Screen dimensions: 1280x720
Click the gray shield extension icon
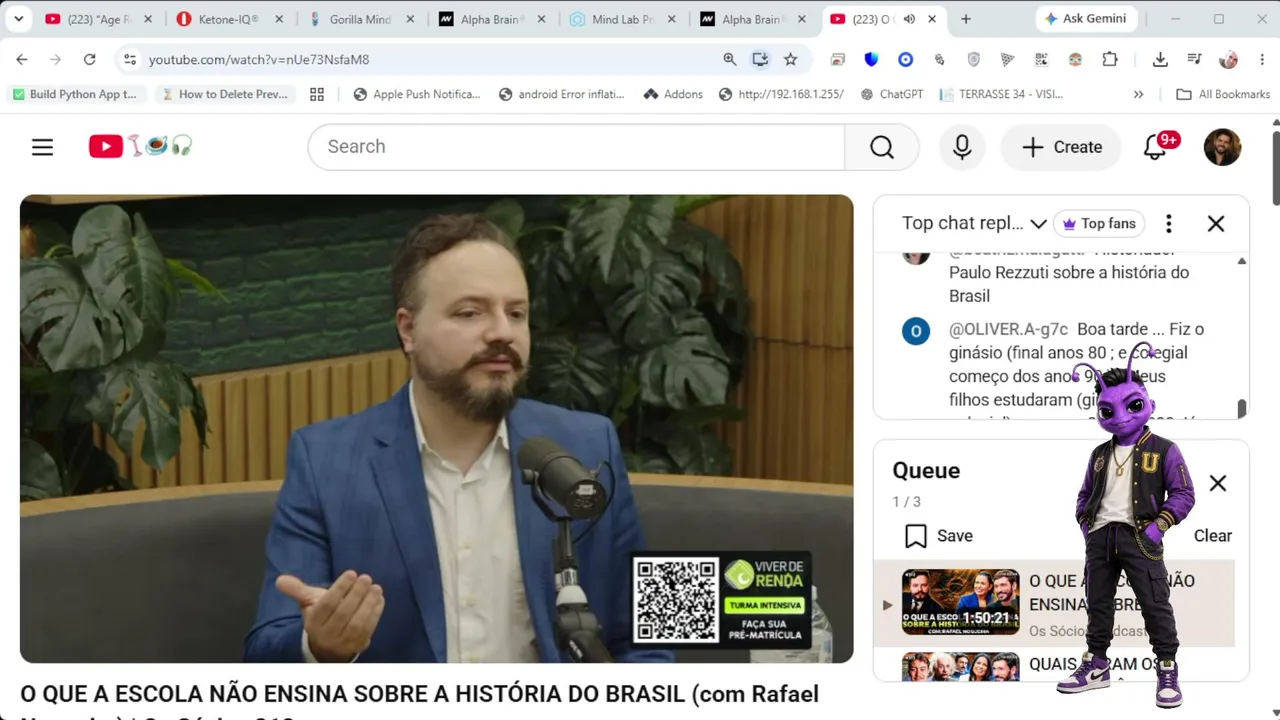coord(973,60)
